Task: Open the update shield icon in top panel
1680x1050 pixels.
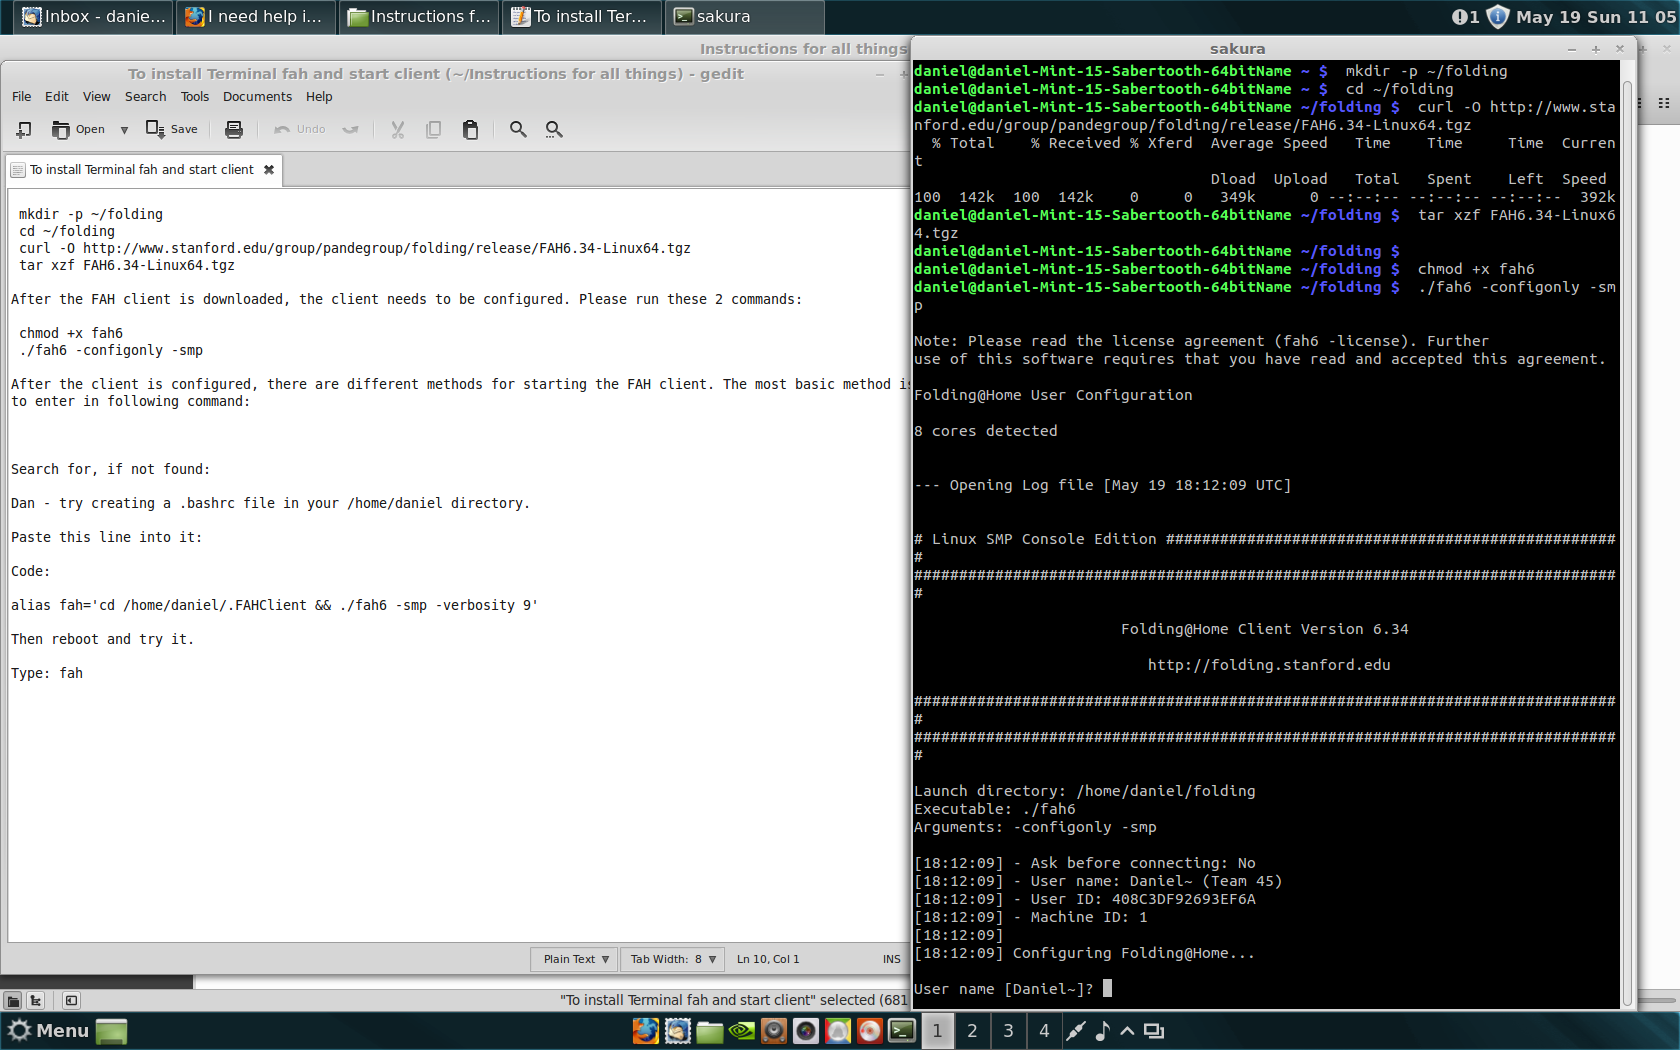Action: (x=1497, y=17)
